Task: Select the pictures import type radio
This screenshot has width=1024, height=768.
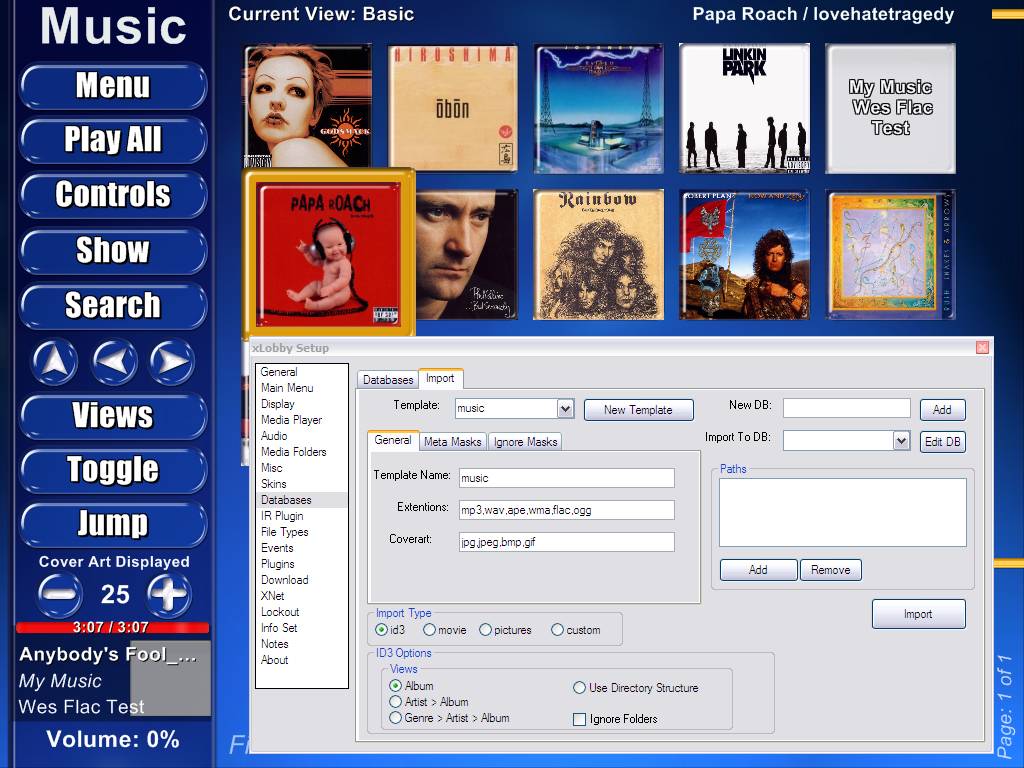Action: pyautogui.click(x=485, y=630)
